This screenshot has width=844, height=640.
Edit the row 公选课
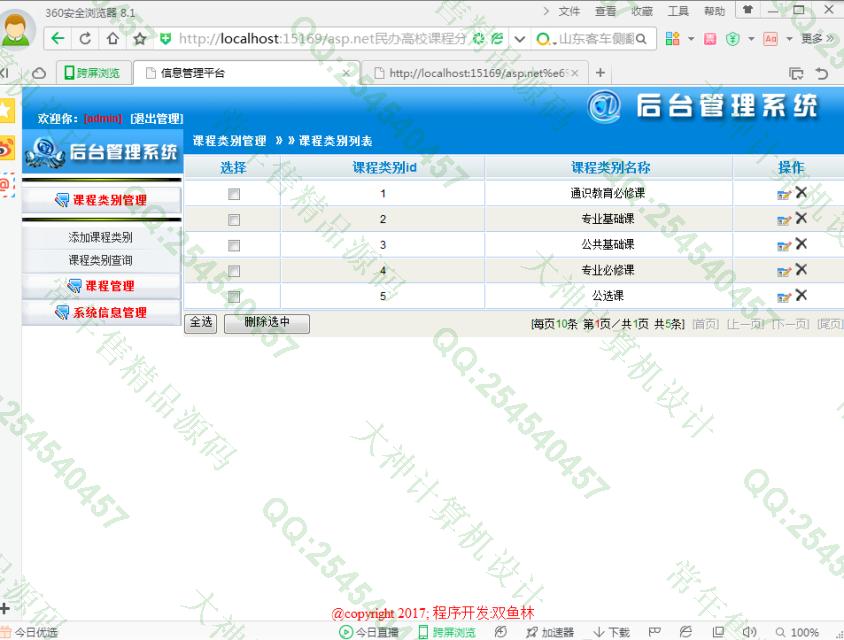click(x=784, y=297)
